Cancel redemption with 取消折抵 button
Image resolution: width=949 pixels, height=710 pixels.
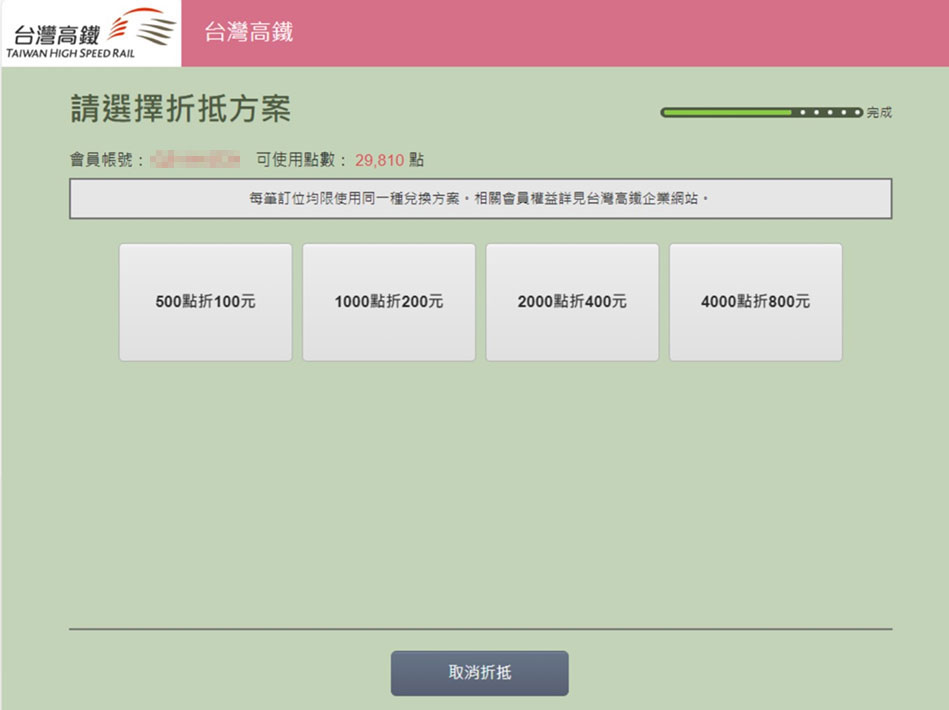tap(479, 672)
